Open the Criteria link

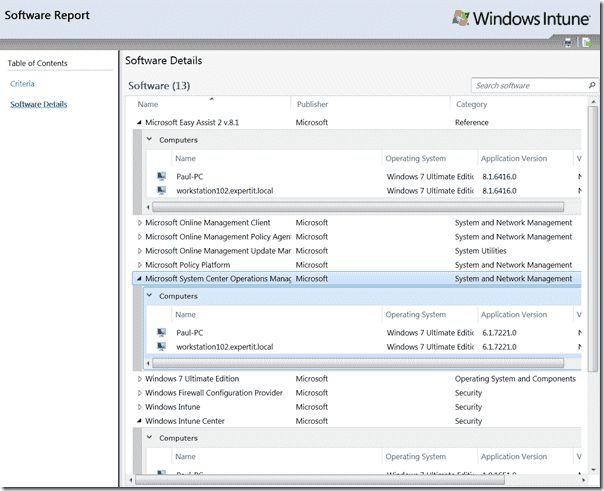22,84
